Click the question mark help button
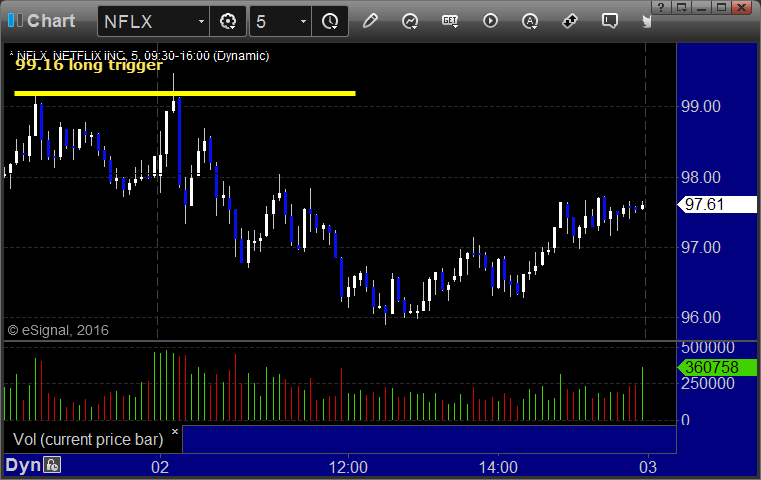761x480 pixels. coord(661,7)
